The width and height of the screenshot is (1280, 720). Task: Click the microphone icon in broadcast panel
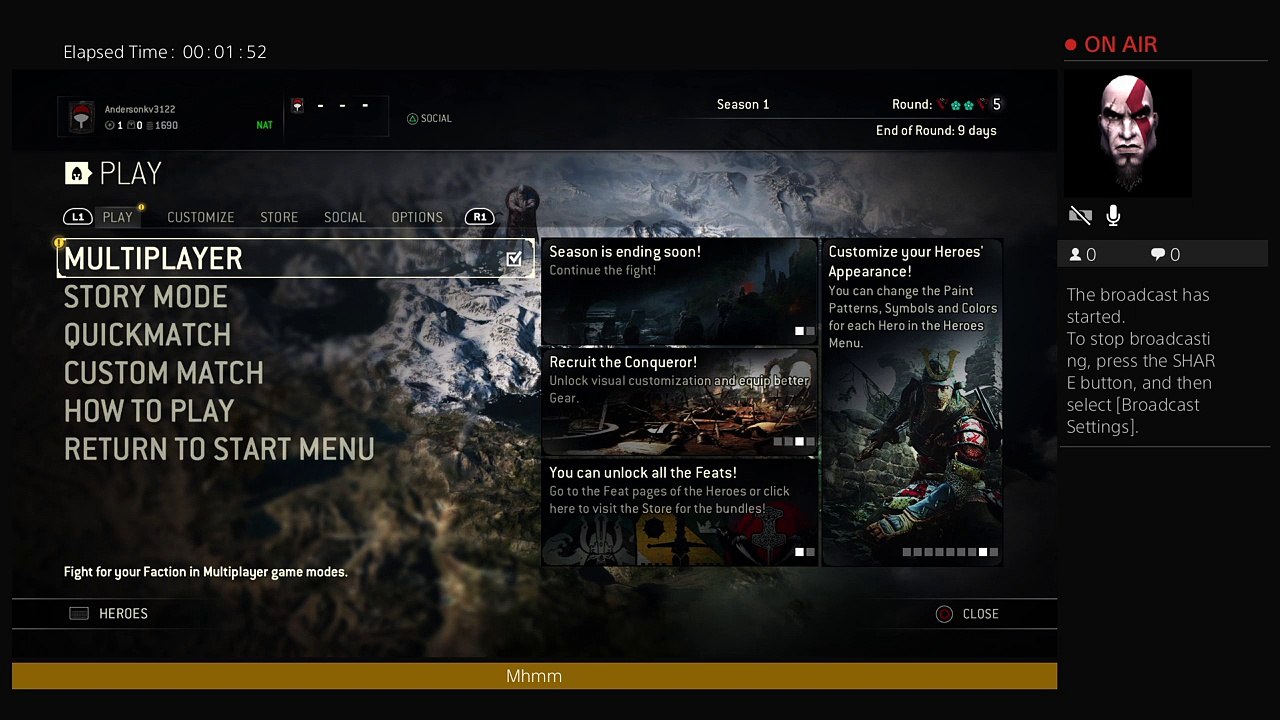pyautogui.click(x=1113, y=215)
